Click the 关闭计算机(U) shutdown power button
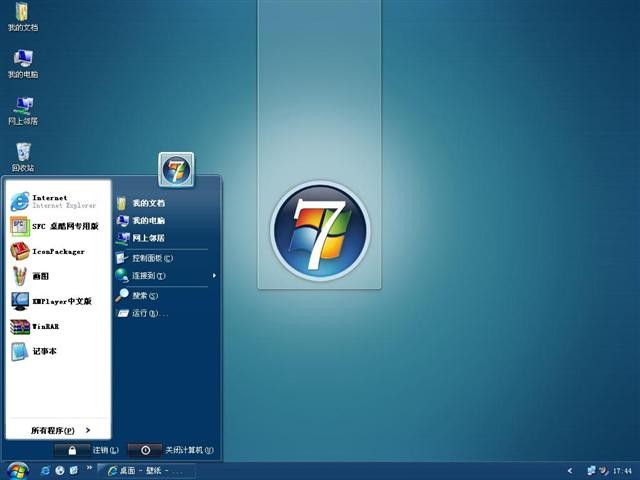Viewport: 640px width, 480px height. point(145,450)
